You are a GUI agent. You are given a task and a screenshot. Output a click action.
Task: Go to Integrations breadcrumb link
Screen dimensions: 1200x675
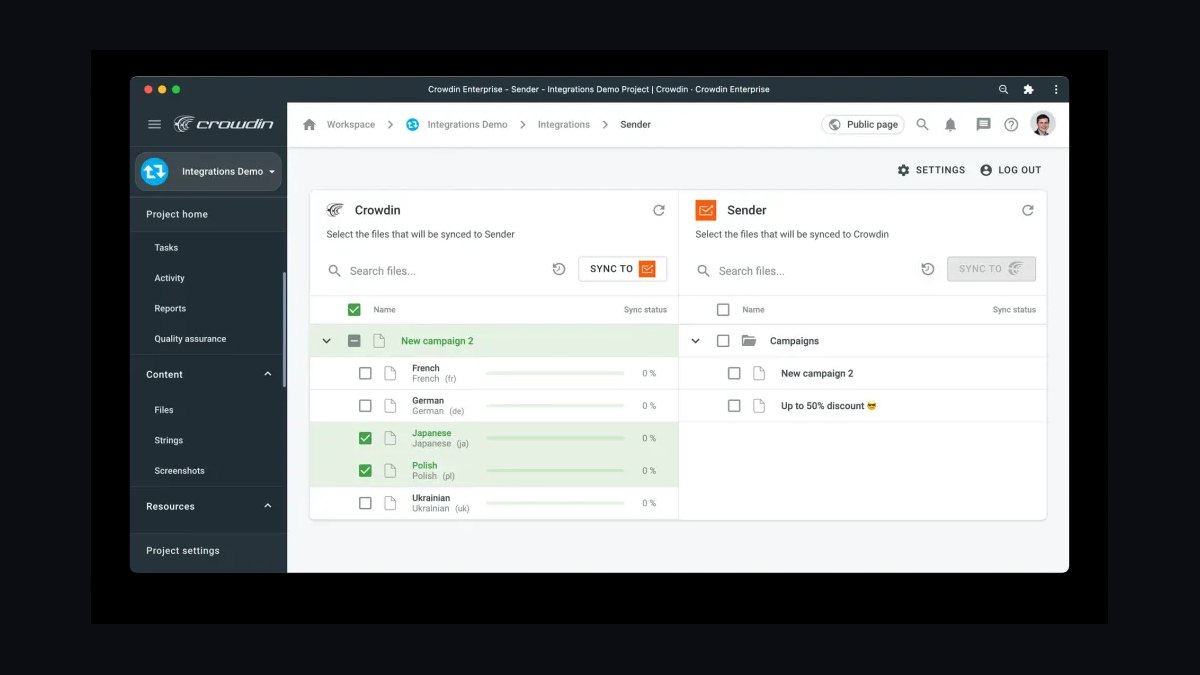[564, 125]
